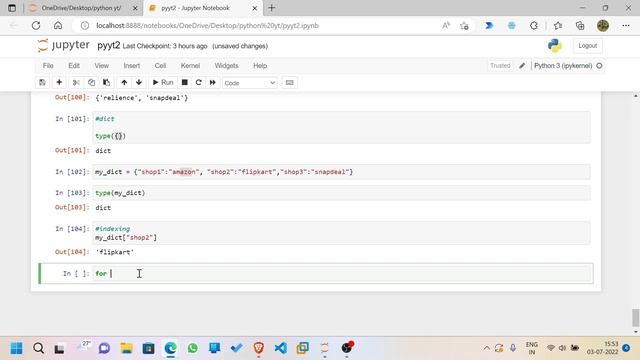Close the pyyt2 Jupyter Notebook tab
Screen dimensions: 640x360
click(x=255, y=8)
